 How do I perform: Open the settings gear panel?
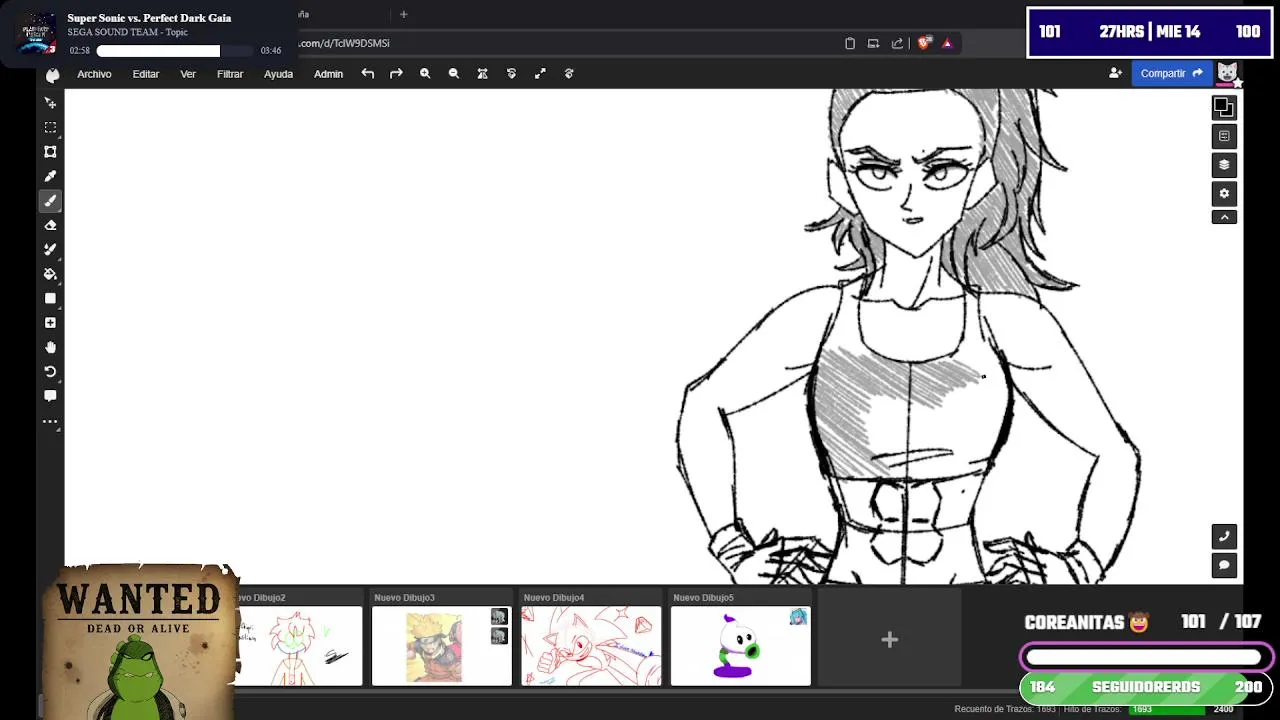tap(1224, 194)
